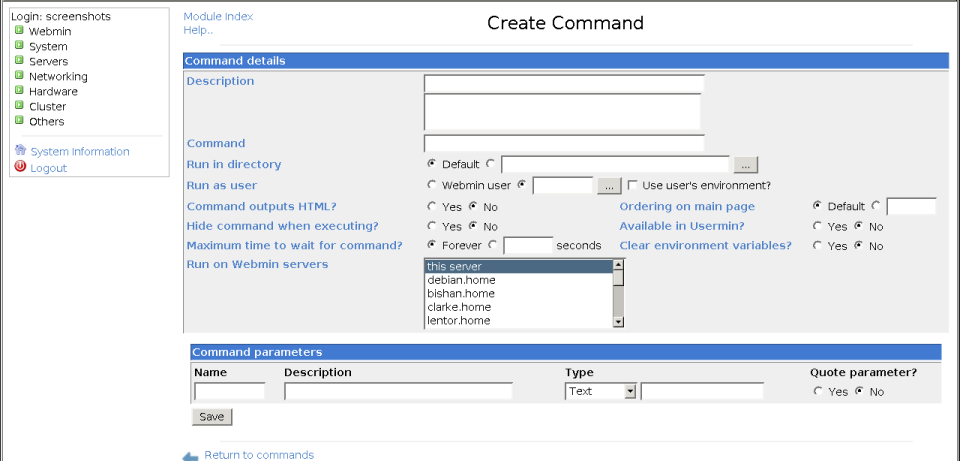Click the Return to commands arrow icon
Screen dimensions: 960x461
tap(191, 456)
